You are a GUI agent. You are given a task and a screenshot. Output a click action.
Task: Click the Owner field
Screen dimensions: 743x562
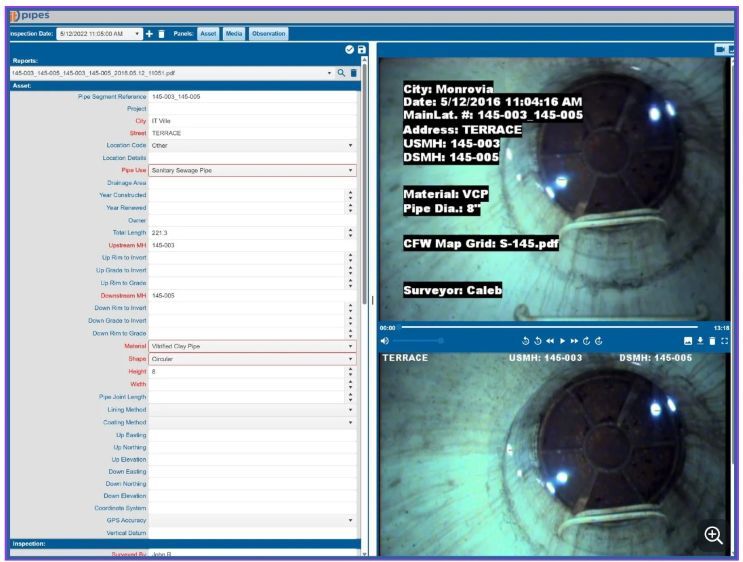(x=253, y=220)
